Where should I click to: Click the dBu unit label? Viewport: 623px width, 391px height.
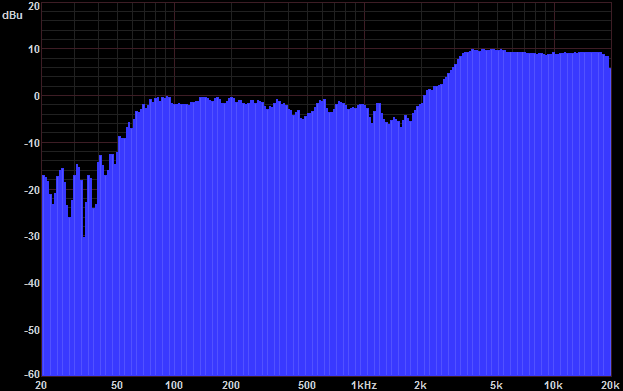[x=12, y=15]
